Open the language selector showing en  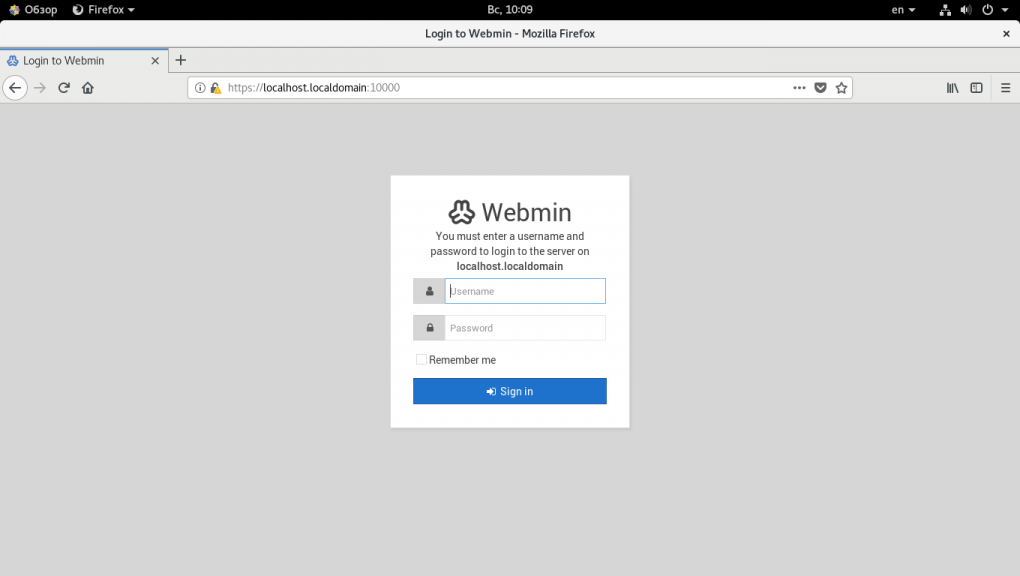(902, 9)
